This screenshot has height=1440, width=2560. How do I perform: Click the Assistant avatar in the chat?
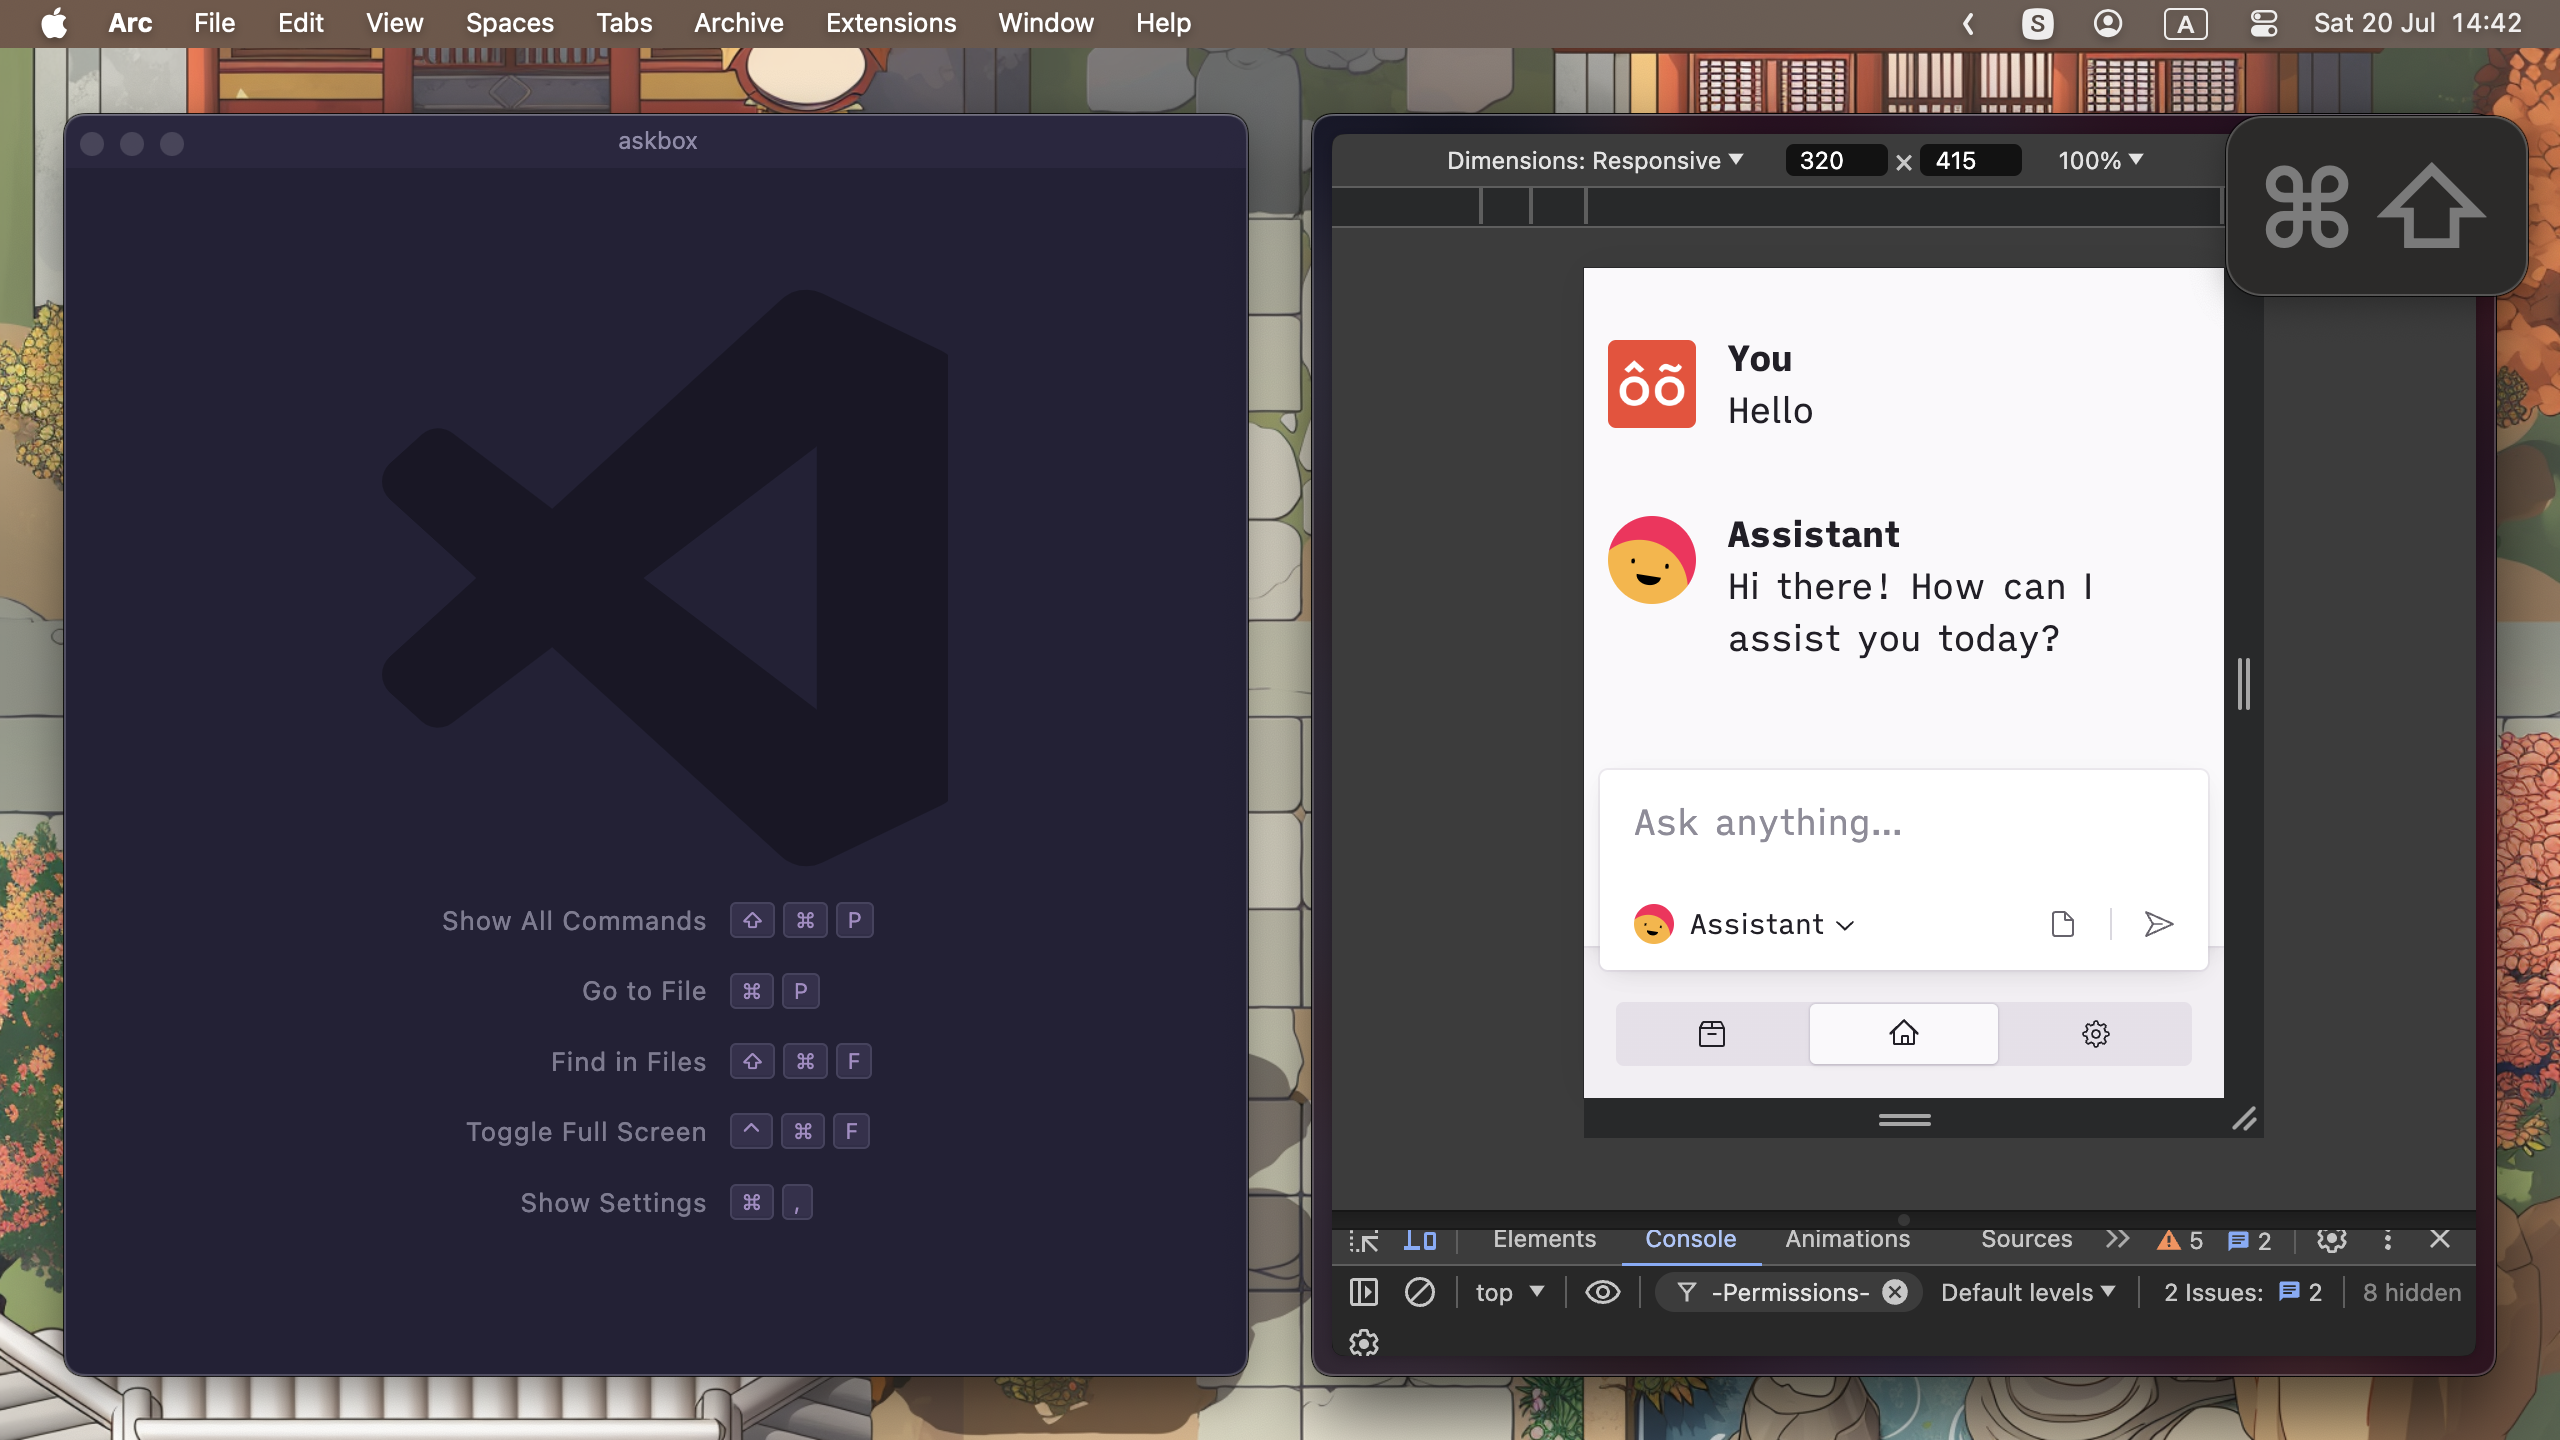(x=1652, y=560)
